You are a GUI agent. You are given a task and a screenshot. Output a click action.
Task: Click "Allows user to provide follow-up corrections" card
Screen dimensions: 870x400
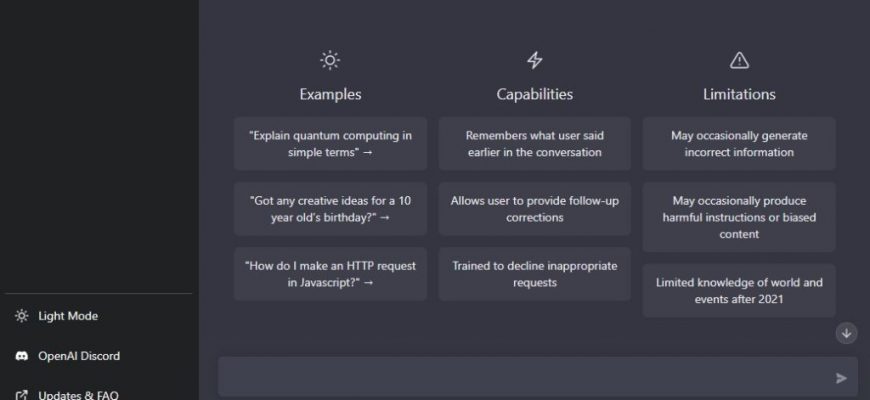pos(534,209)
